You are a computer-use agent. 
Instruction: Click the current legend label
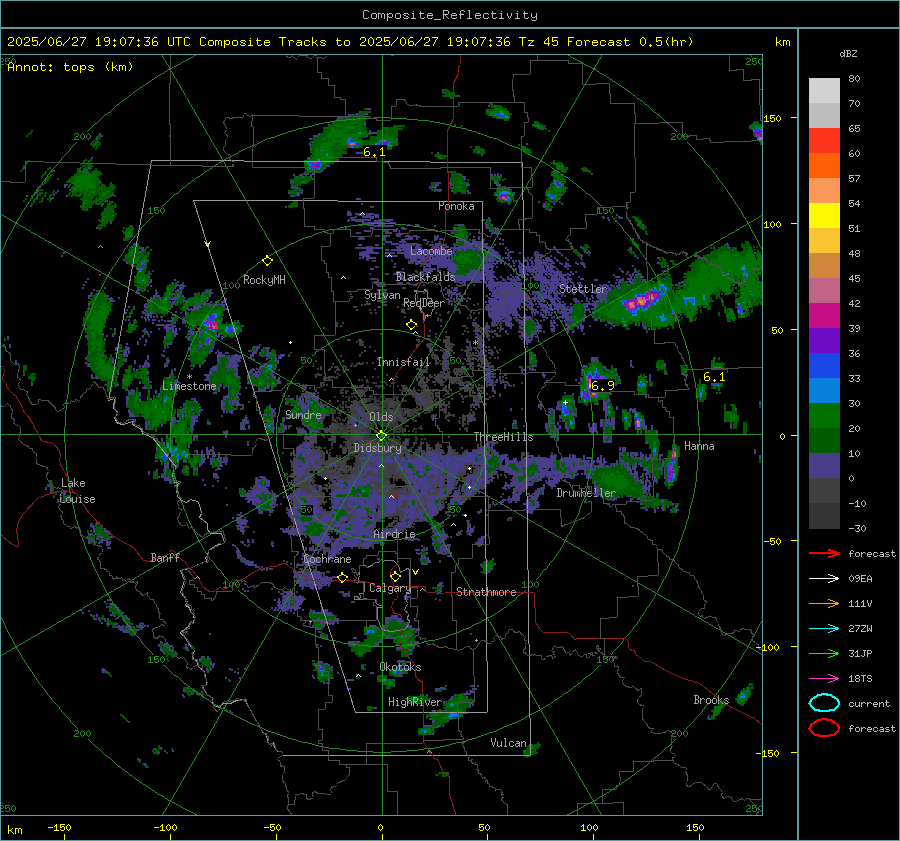(x=868, y=703)
